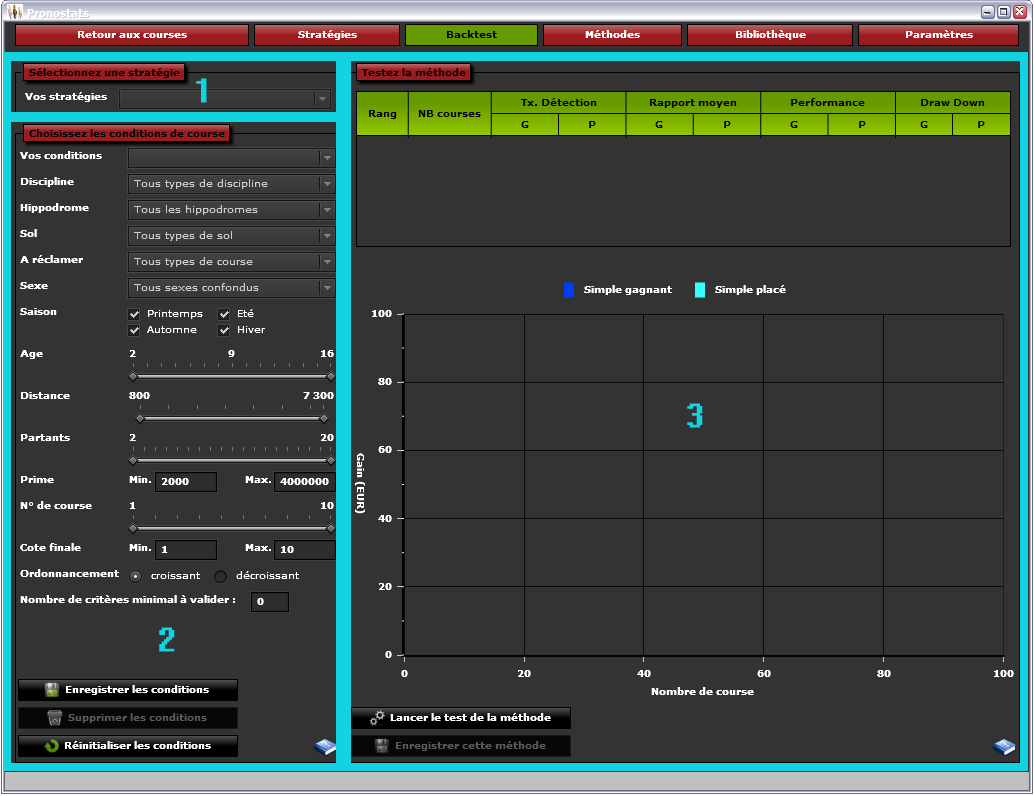Toggle the Automne season checkbox
This screenshot has height=796, width=1034.
click(x=135, y=330)
